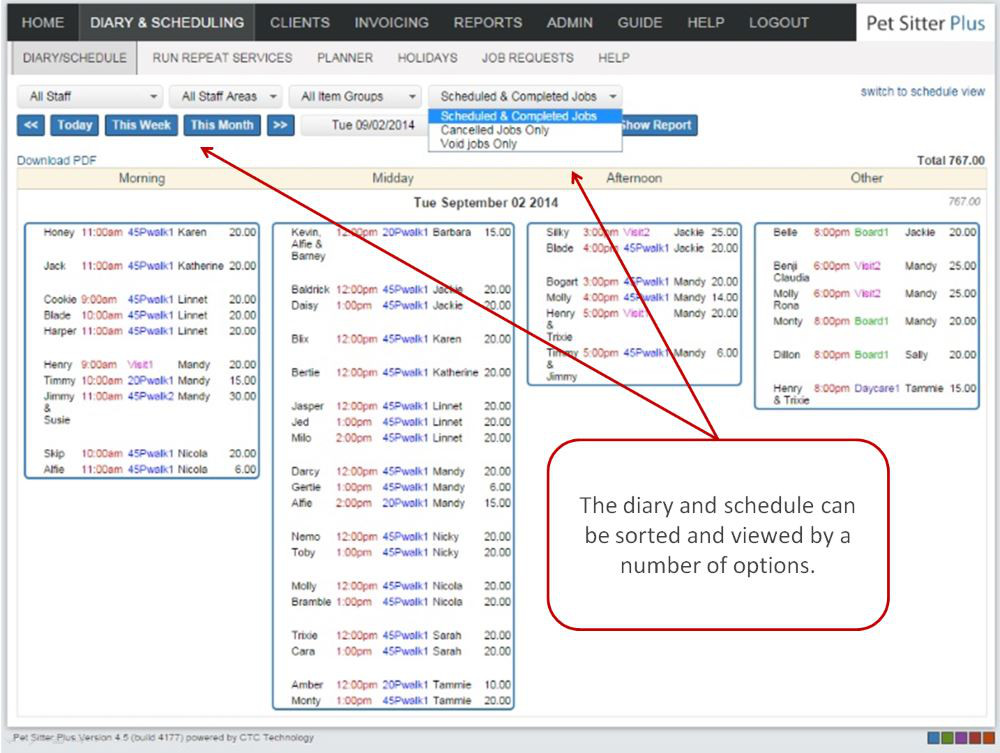Click the Pet Sitter Plus logo

925,23
